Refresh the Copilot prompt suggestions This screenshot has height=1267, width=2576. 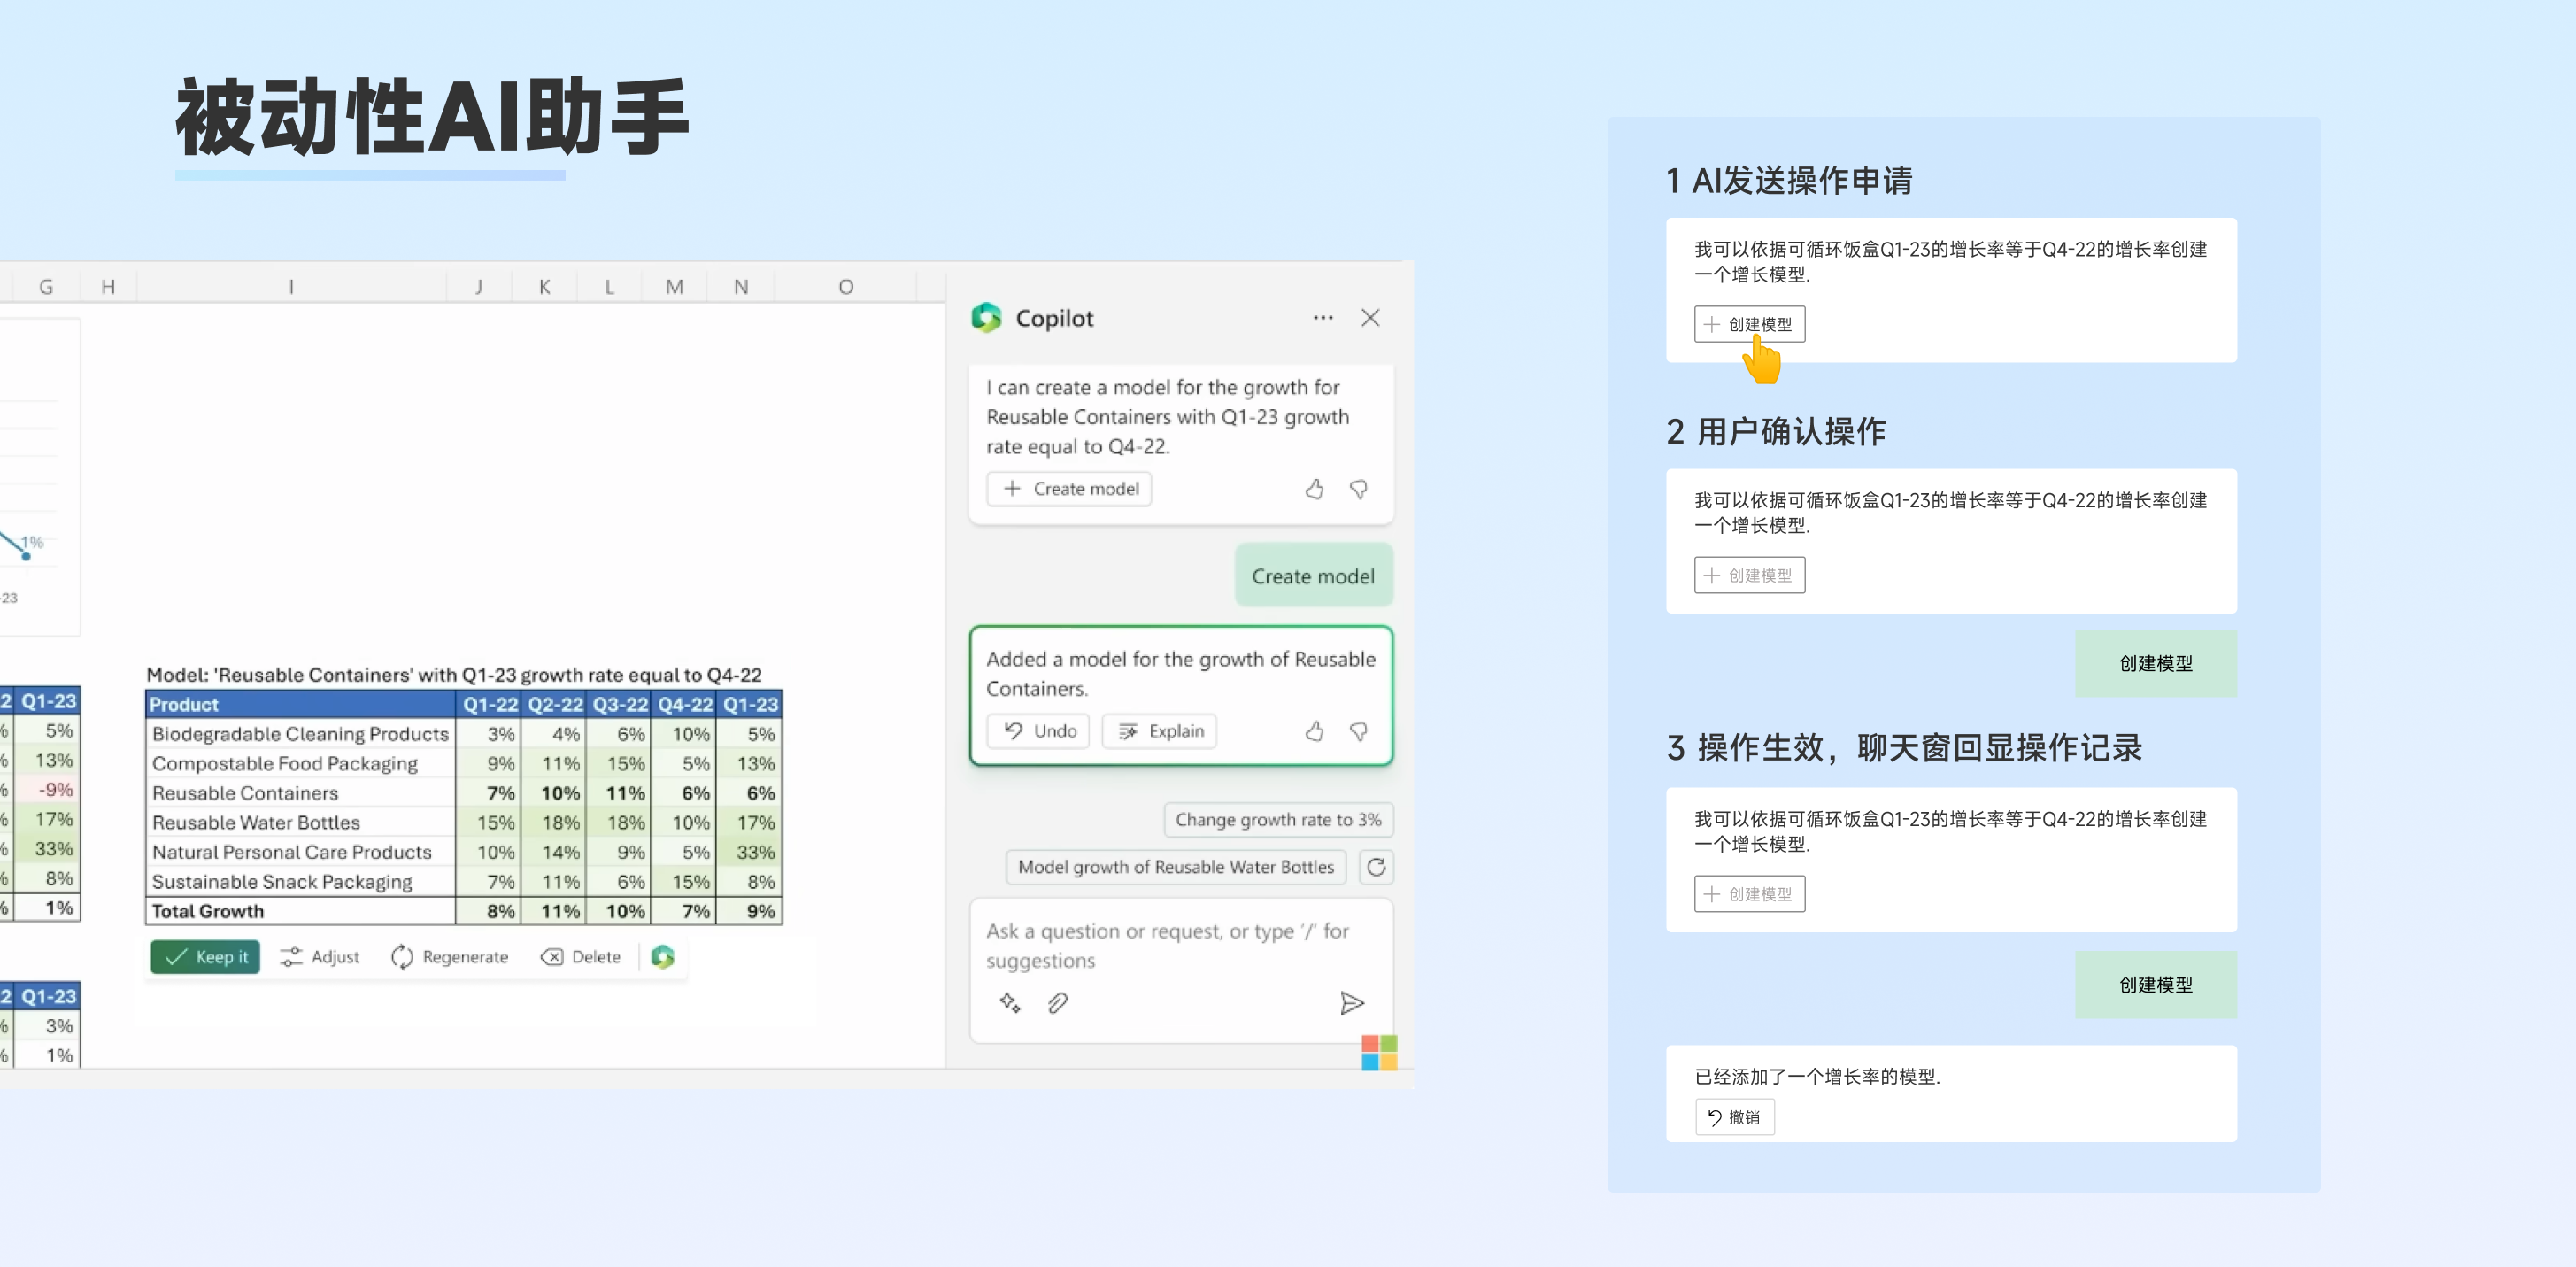[1376, 867]
